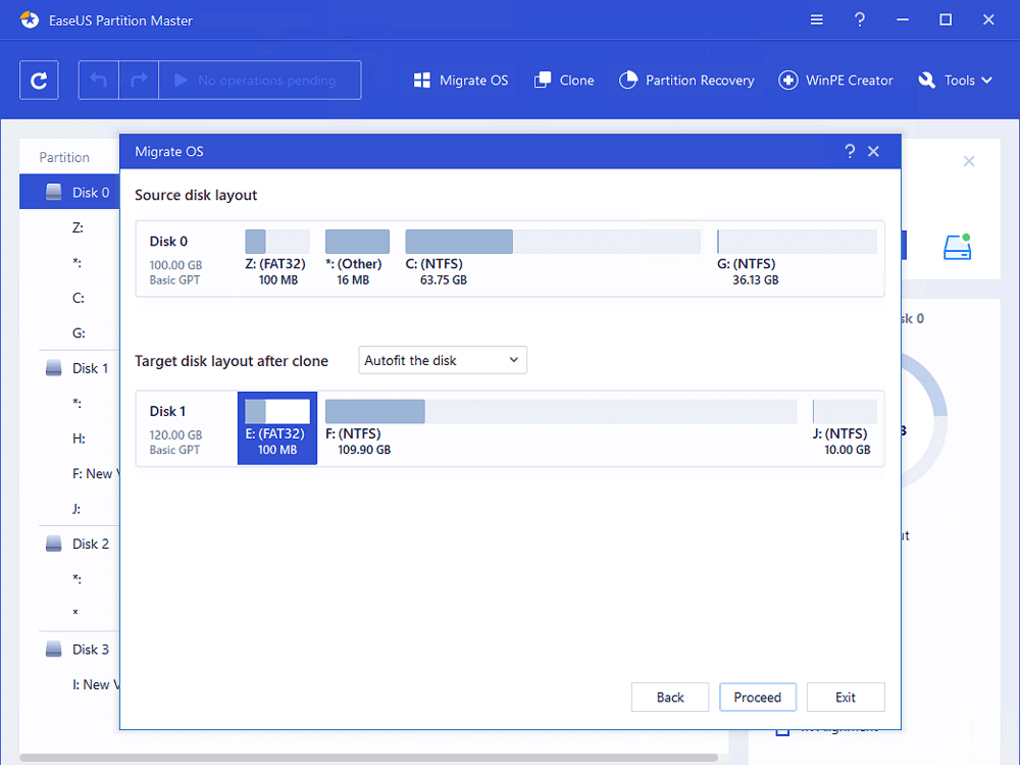Click the Source disk layout heading
Image resolution: width=1020 pixels, height=765 pixels.
[196, 195]
